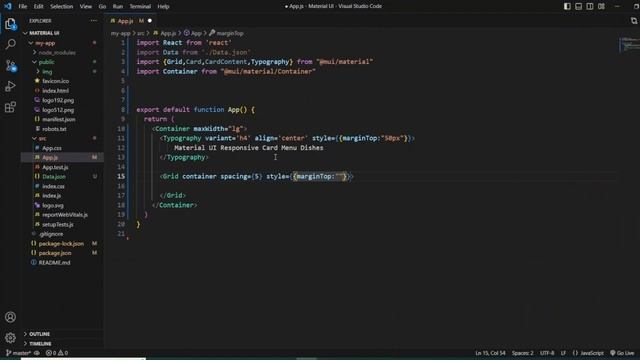Click the Ln 15, Col 54 indicator
The height and width of the screenshot is (360, 640).
[x=490, y=353]
